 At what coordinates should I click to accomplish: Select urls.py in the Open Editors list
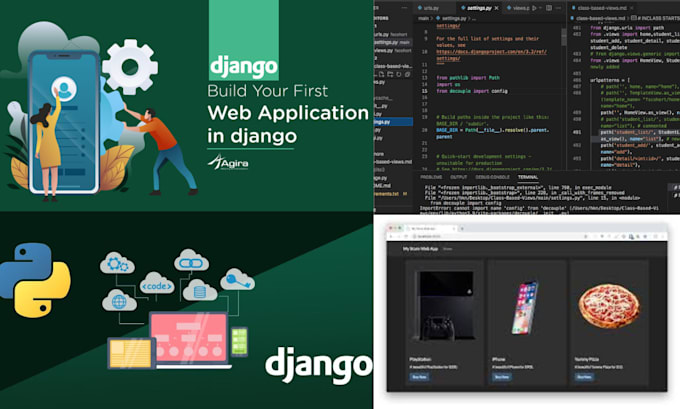pos(392,34)
